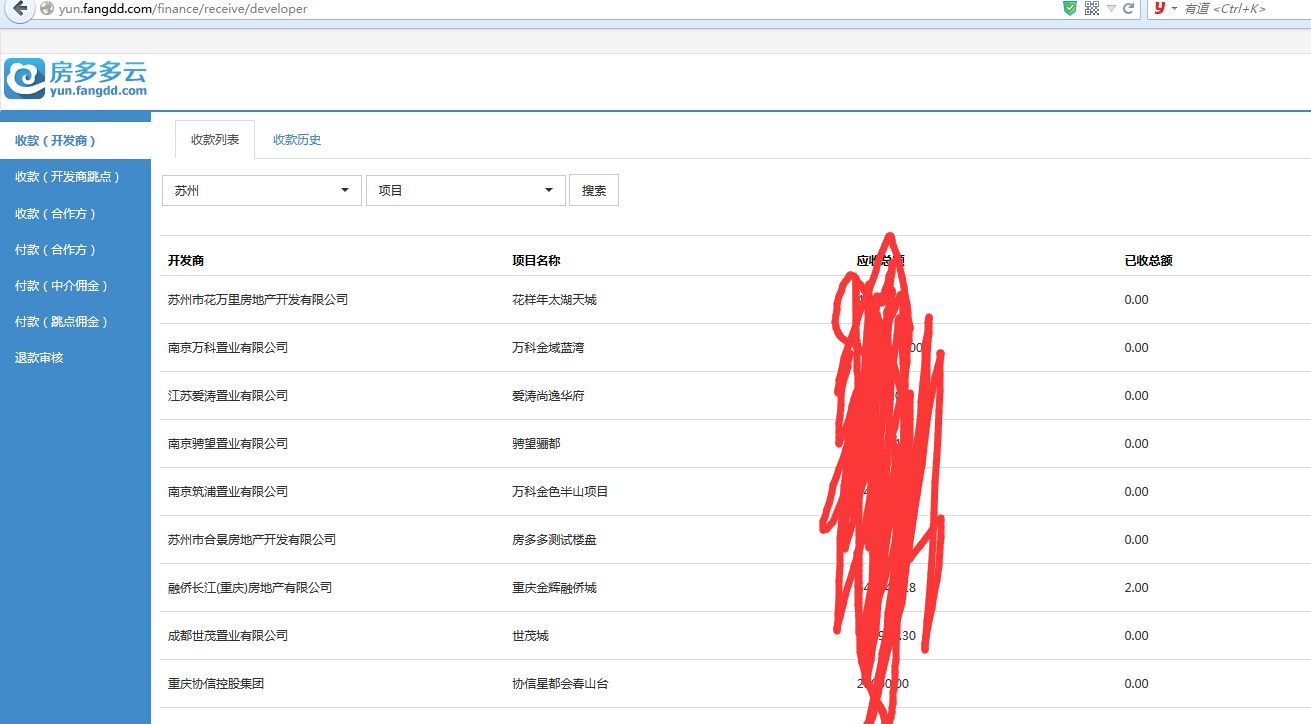Screen dimensions: 1311x724
Task: Select 苏州市花万里房地产开发有限公司 cell
Action: click(x=258, y=299)
